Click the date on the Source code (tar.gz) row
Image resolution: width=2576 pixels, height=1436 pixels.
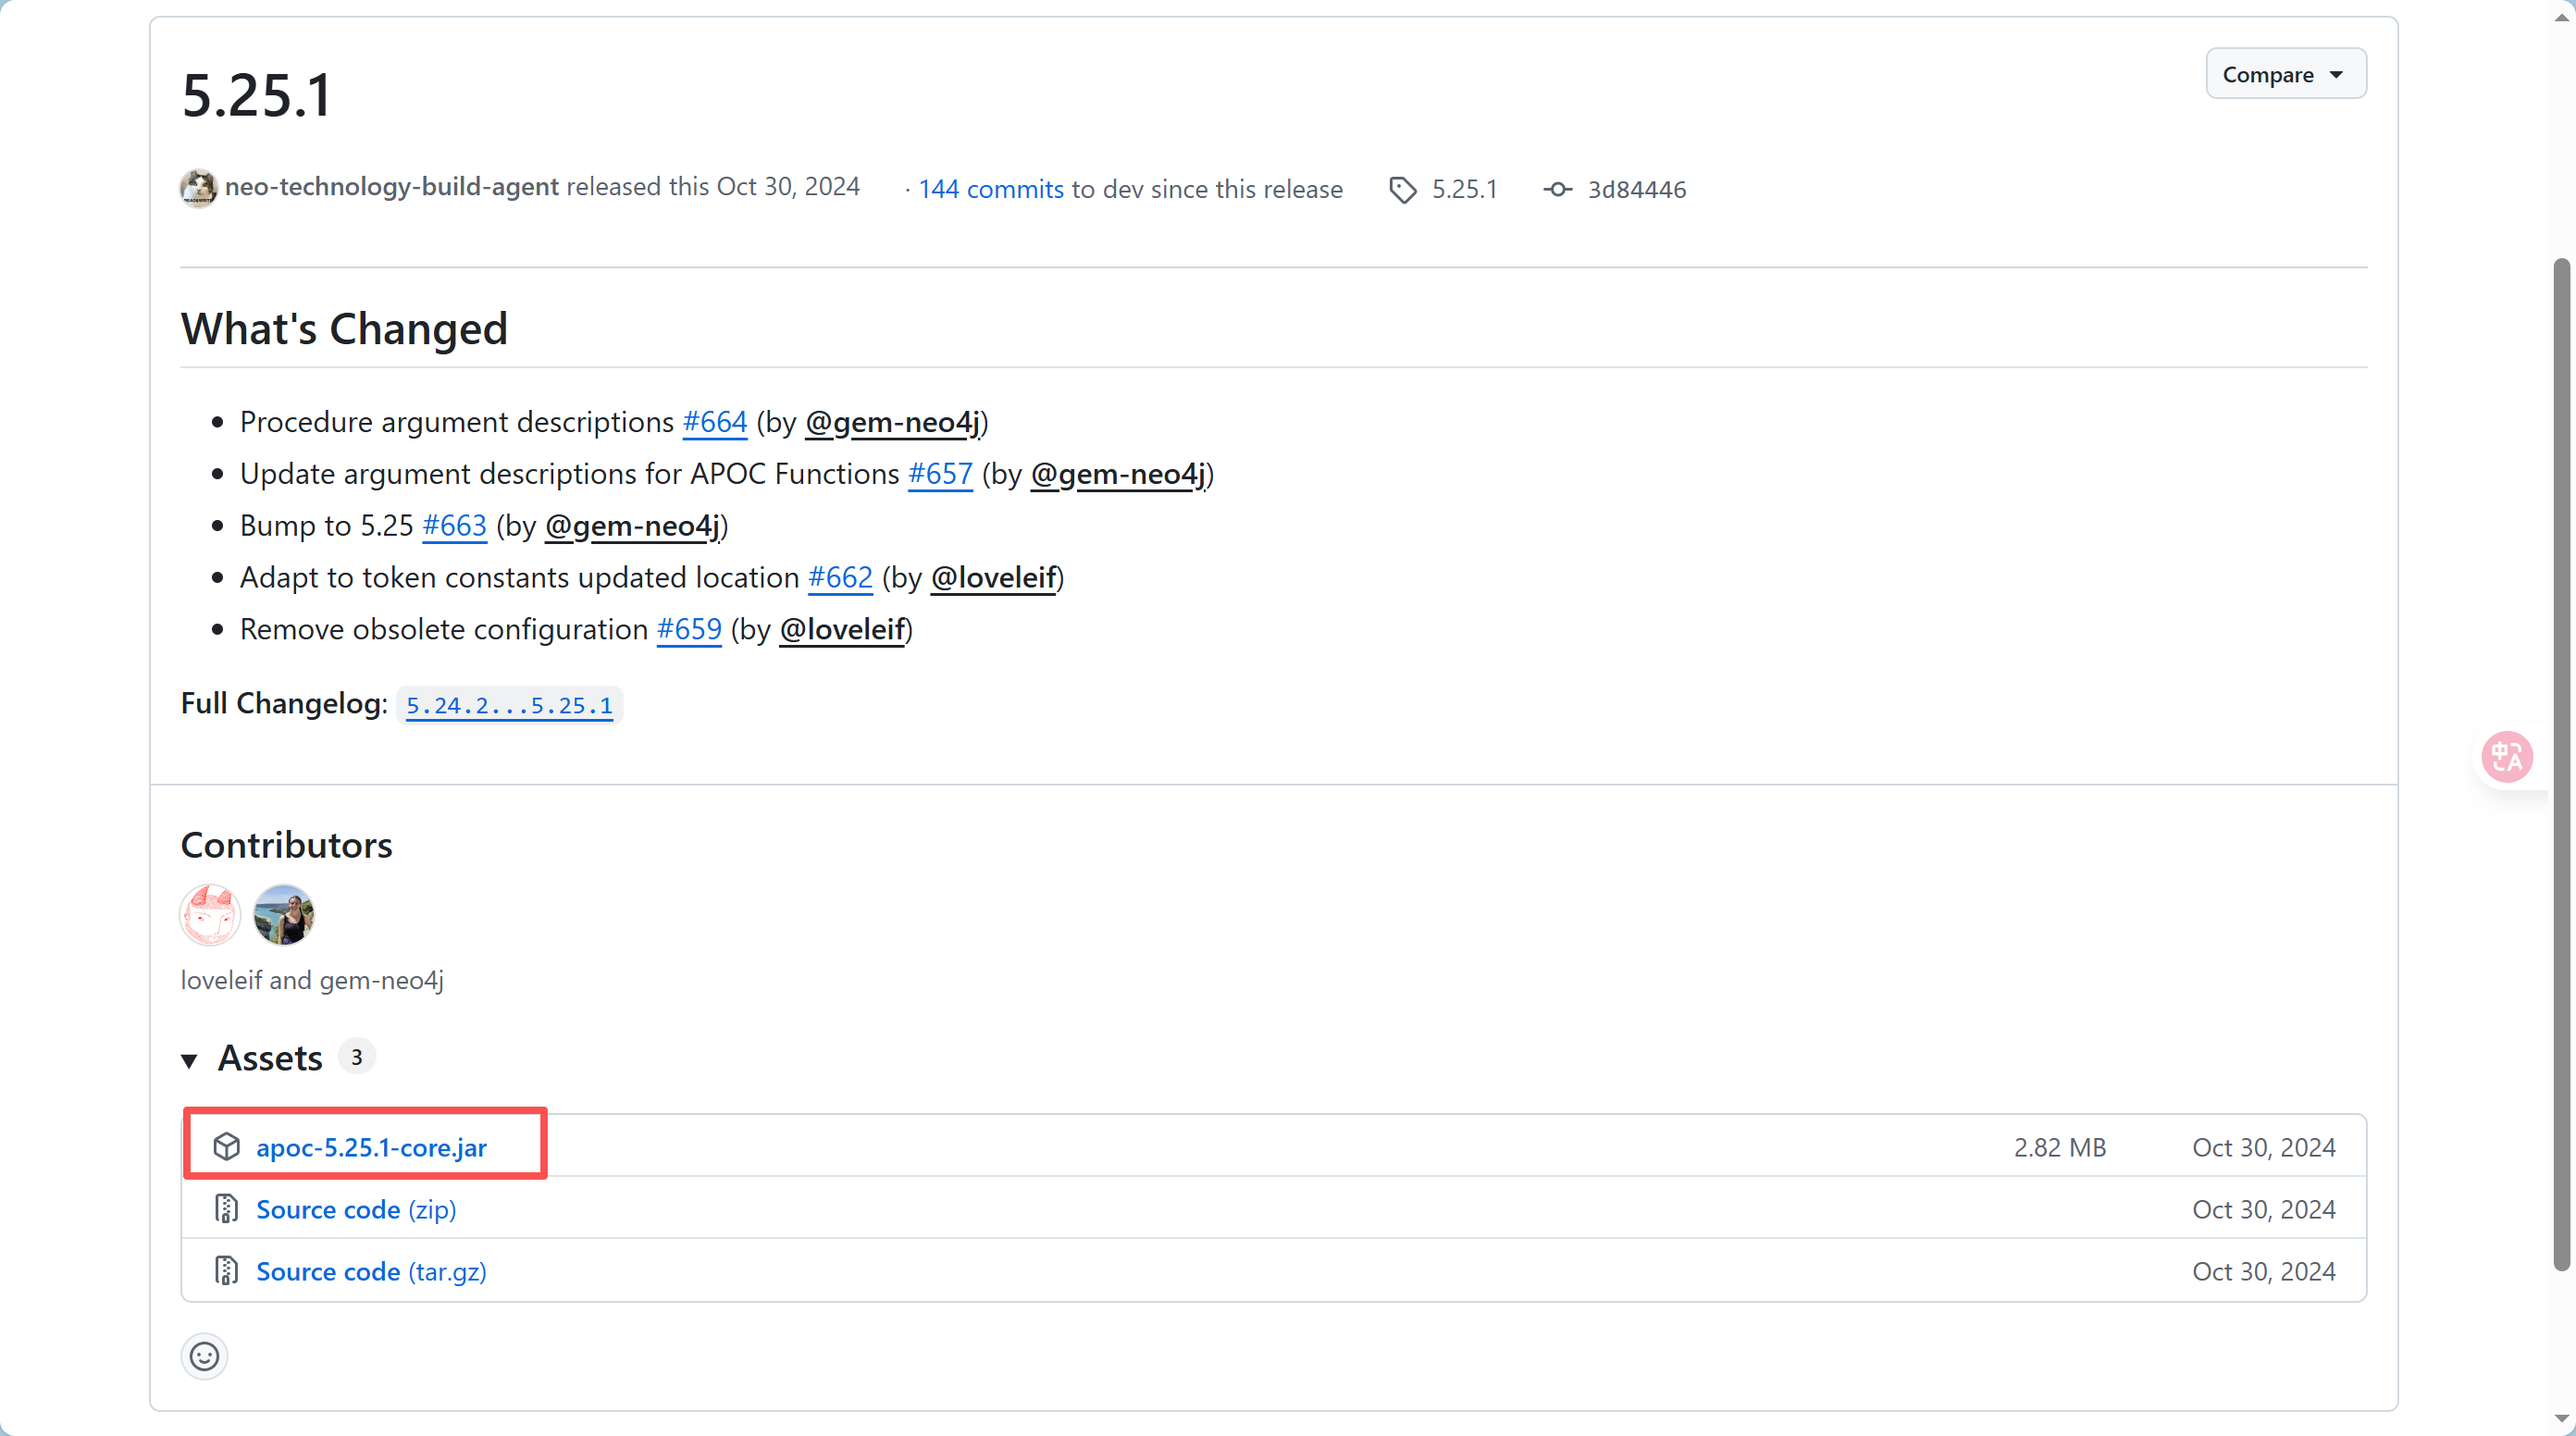tap(2264, 1271)
